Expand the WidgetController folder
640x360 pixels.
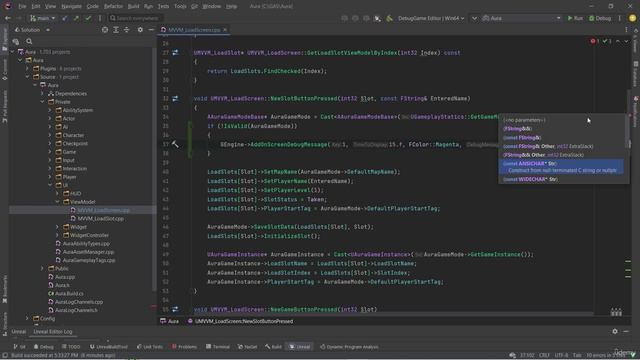tap(57, 235)
